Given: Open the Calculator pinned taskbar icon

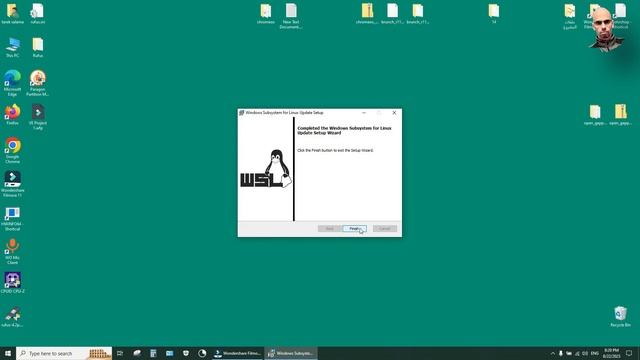Looking at the screenshot, I should [153, 353].
